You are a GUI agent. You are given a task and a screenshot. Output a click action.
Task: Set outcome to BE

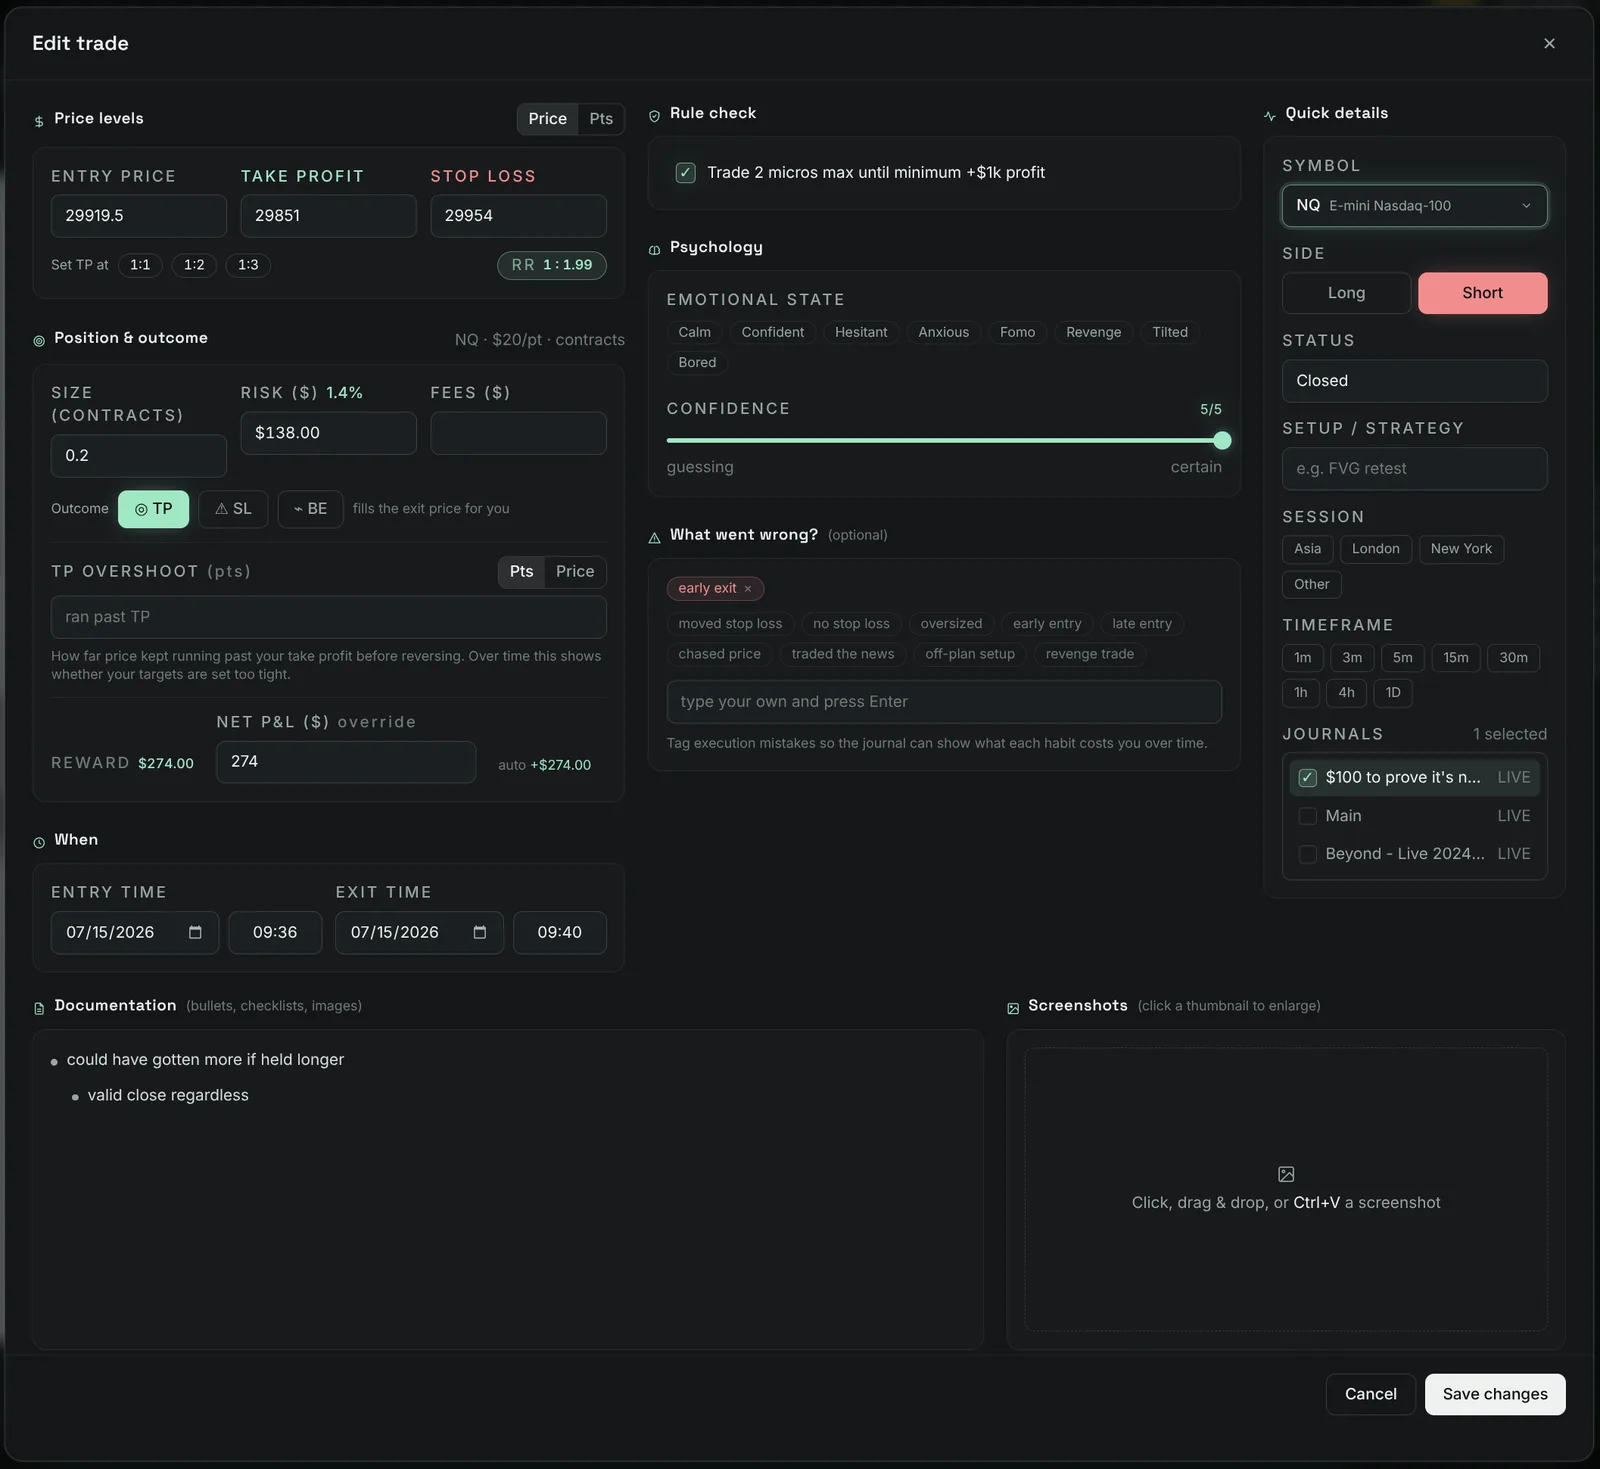310,509
